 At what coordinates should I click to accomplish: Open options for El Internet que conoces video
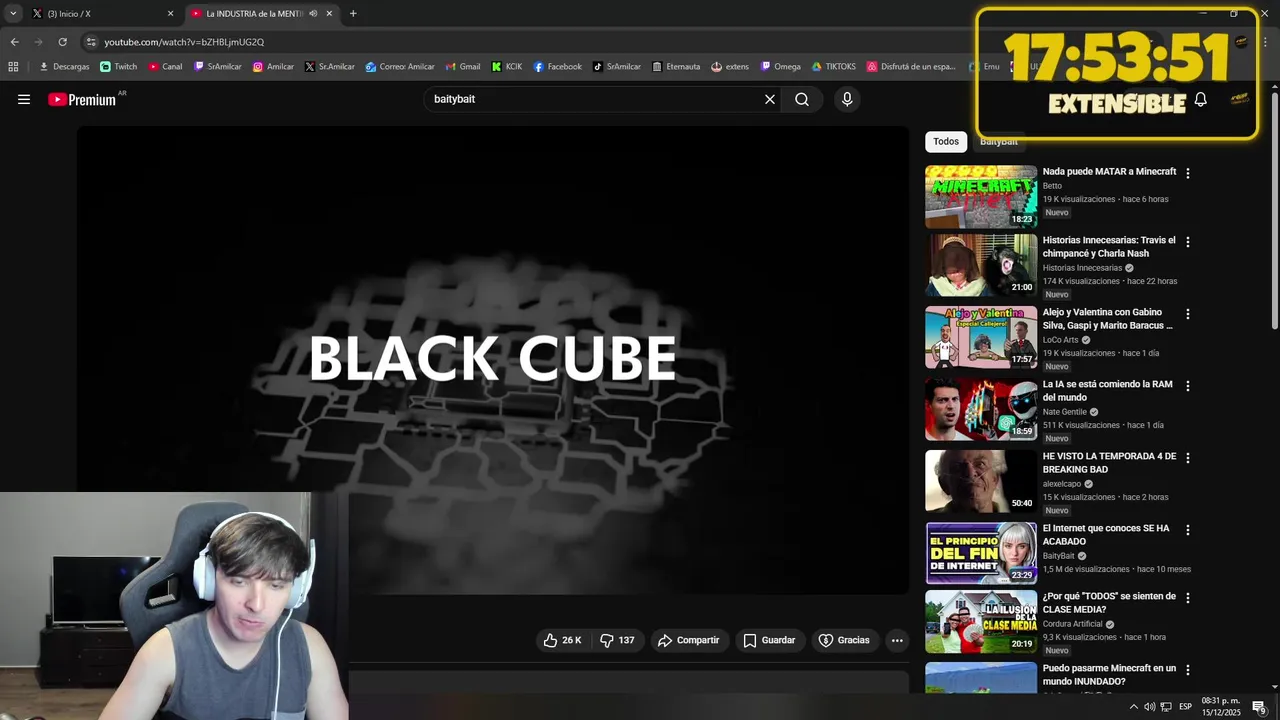pyautogui.click(x=1188, y=530)
